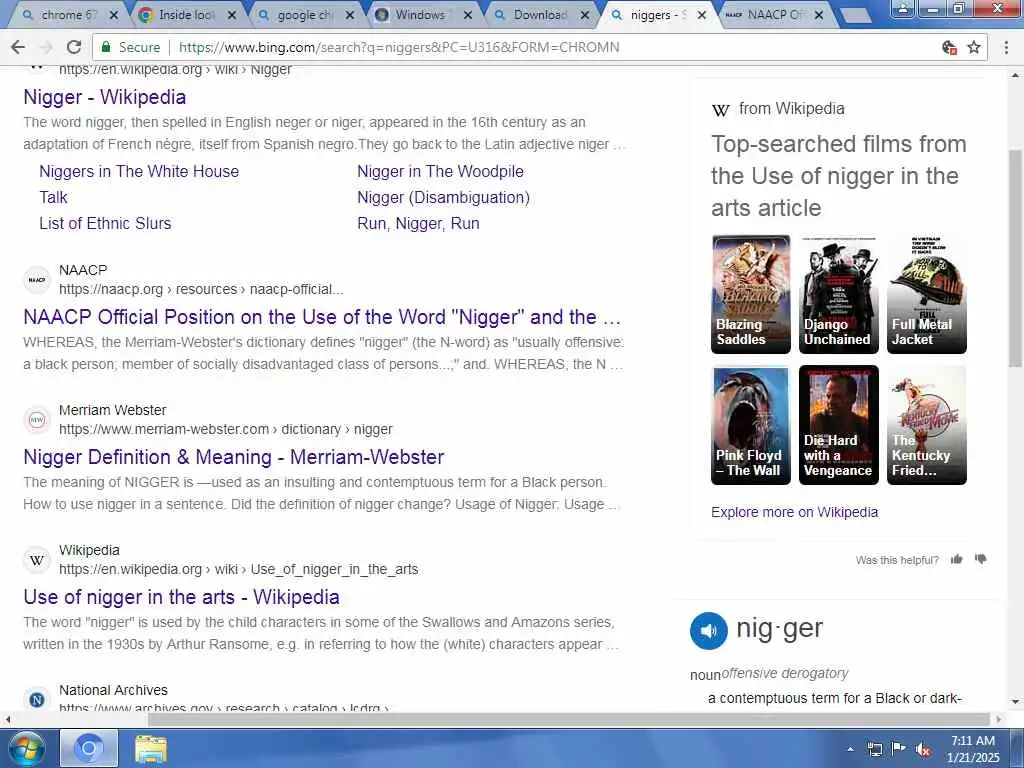
Task: Close the NAACP tab
Action: 820,15
